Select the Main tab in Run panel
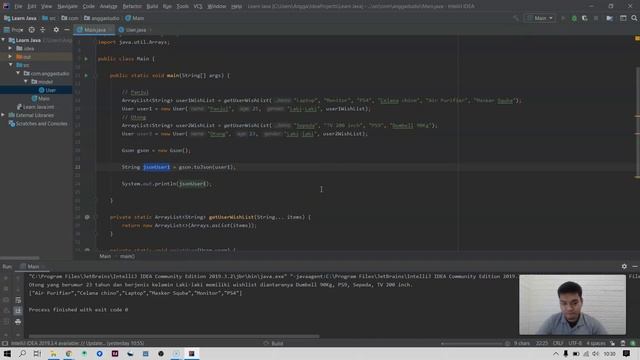This screenshot has width=640, height=360. [x=31, y=267]
